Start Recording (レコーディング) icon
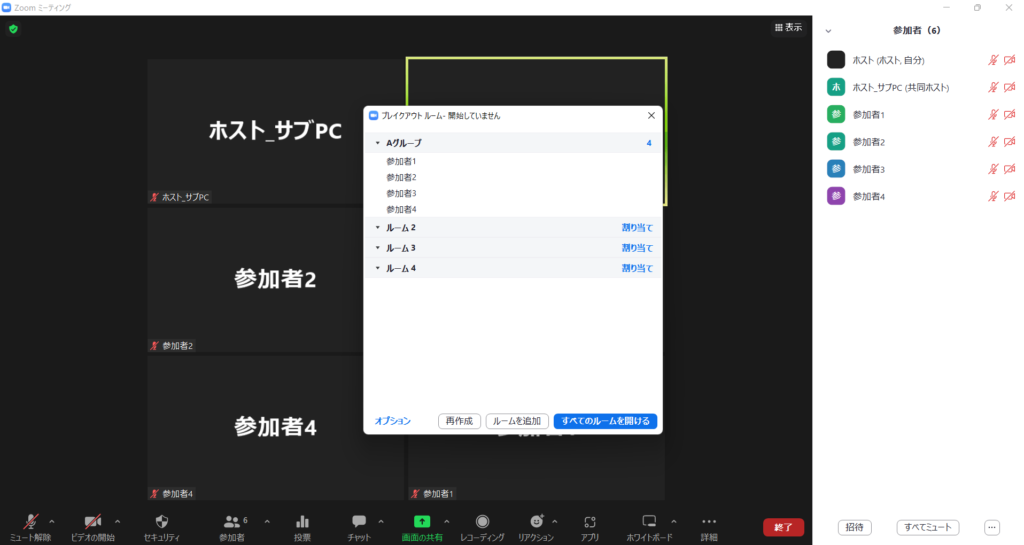This screenshot has width=1024, height=545. 482,521
